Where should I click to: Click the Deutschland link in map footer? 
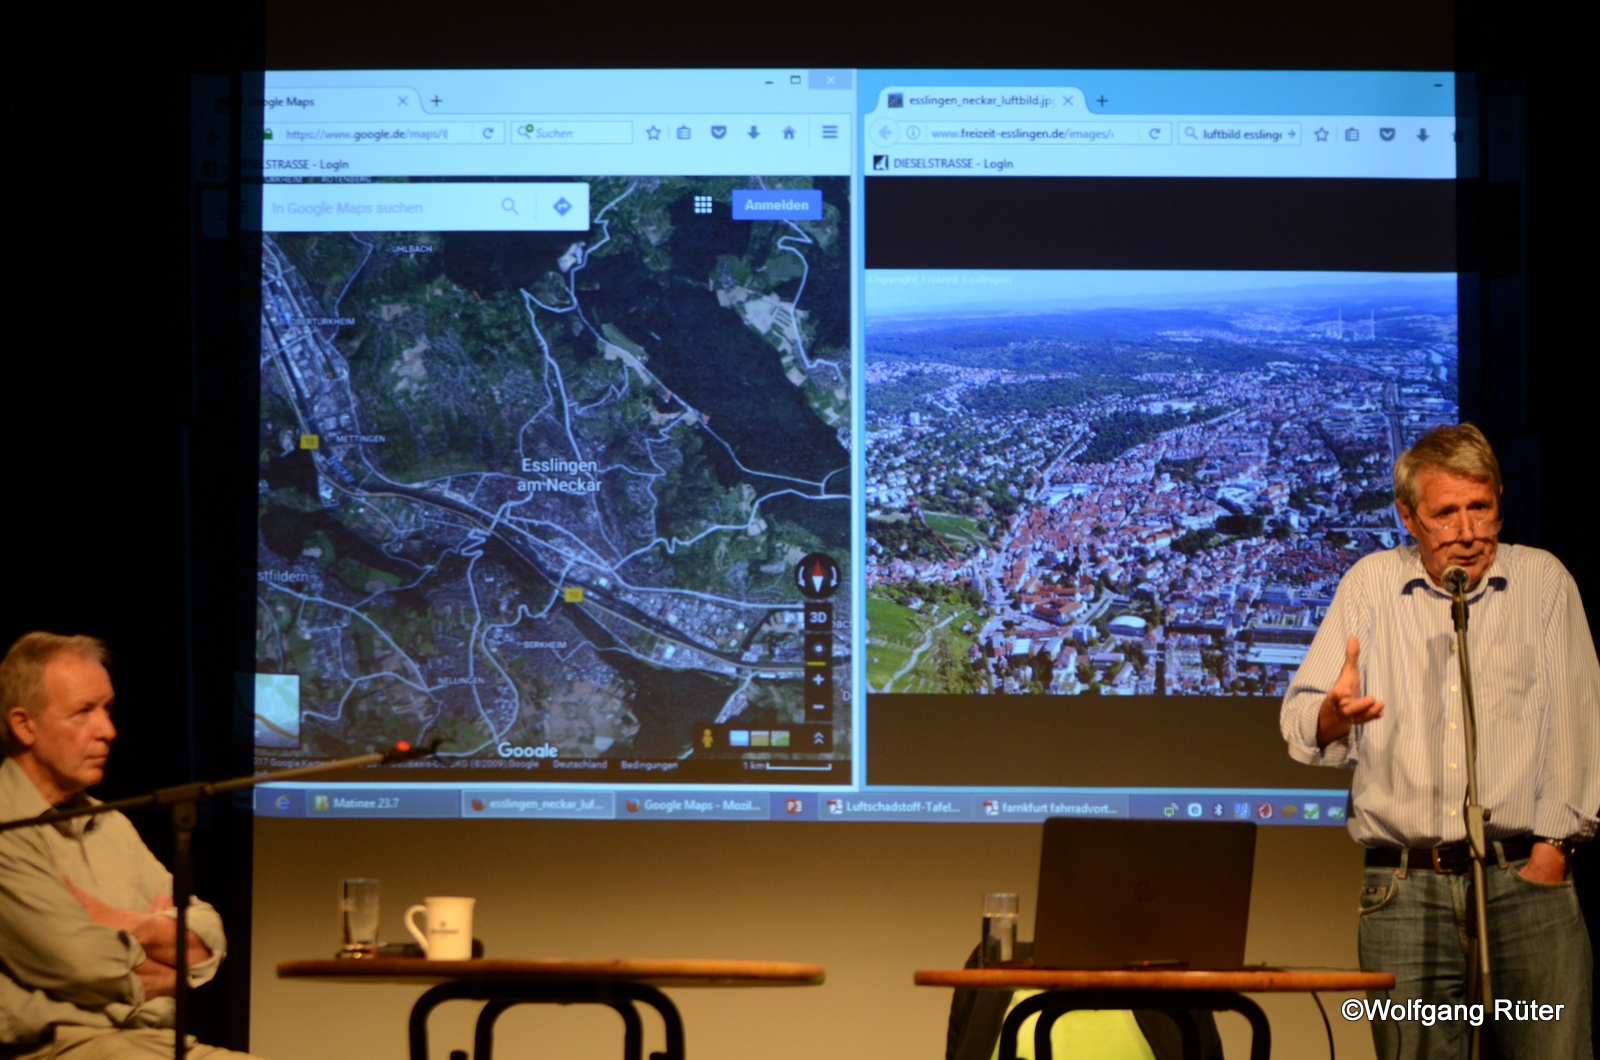(x=580, y=764)
